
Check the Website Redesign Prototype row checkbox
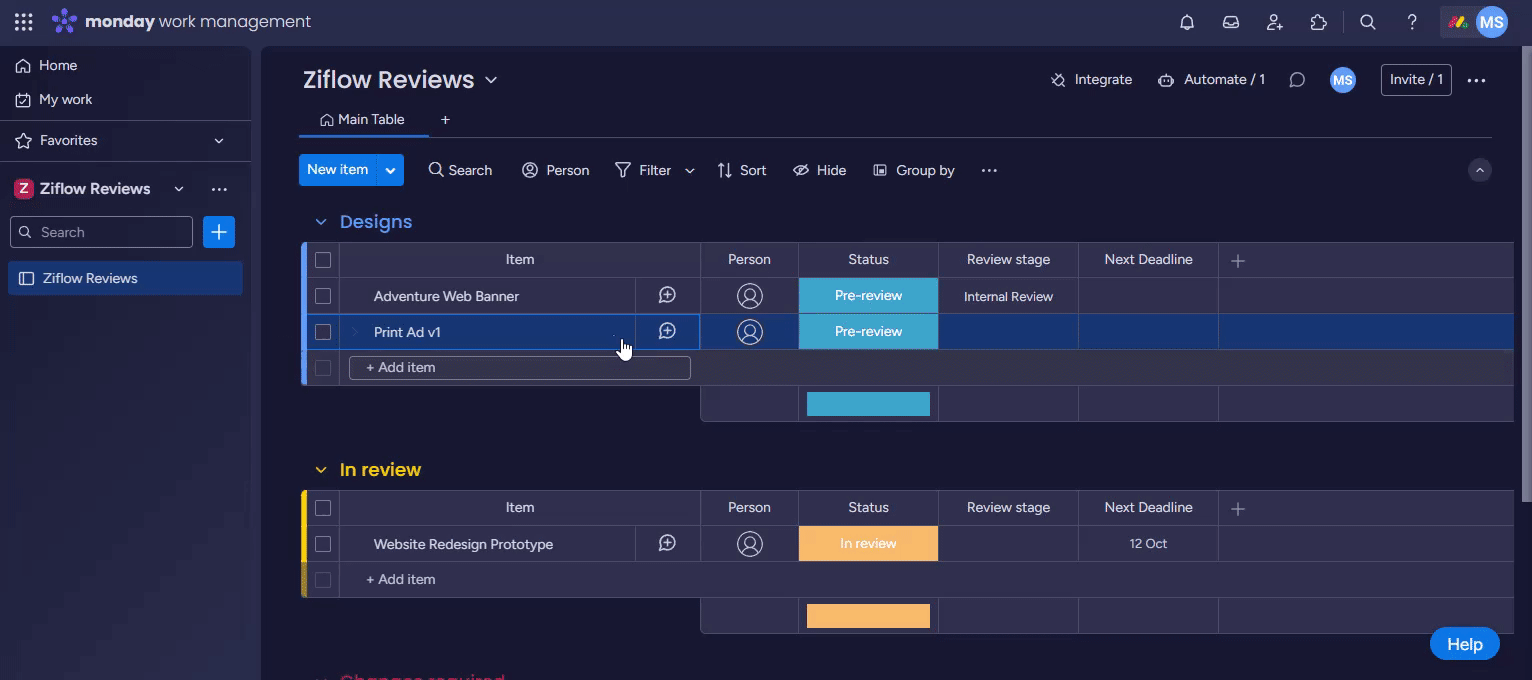(x=323, y=544)
